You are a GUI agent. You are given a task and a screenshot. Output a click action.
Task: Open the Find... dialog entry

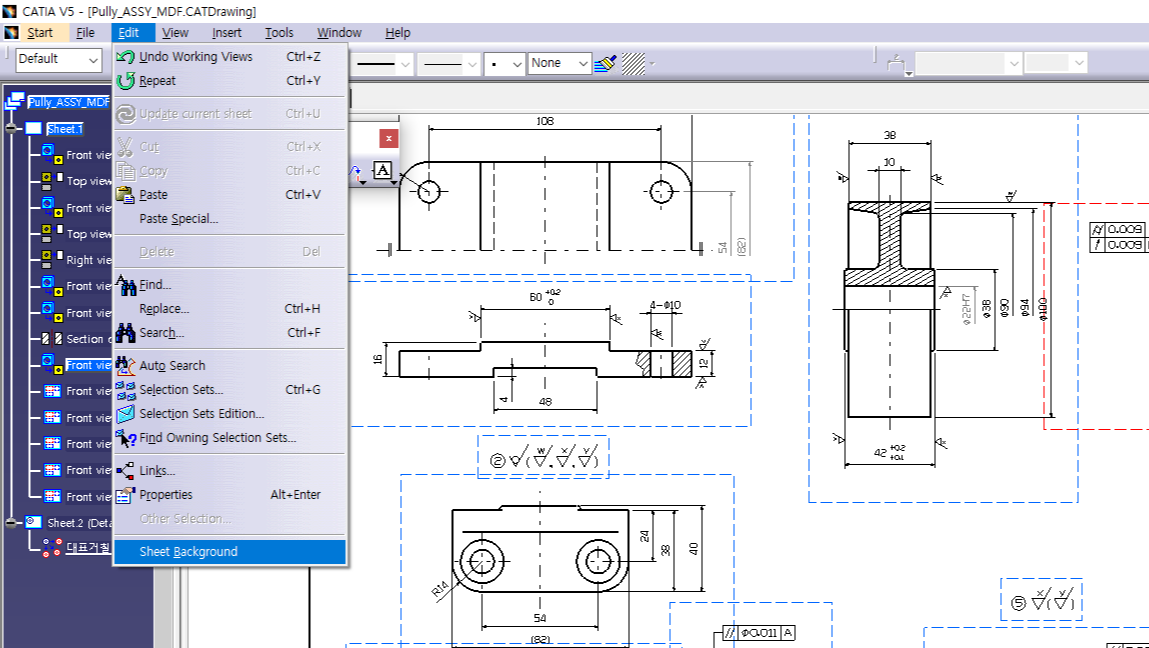(x=229, y=284)
